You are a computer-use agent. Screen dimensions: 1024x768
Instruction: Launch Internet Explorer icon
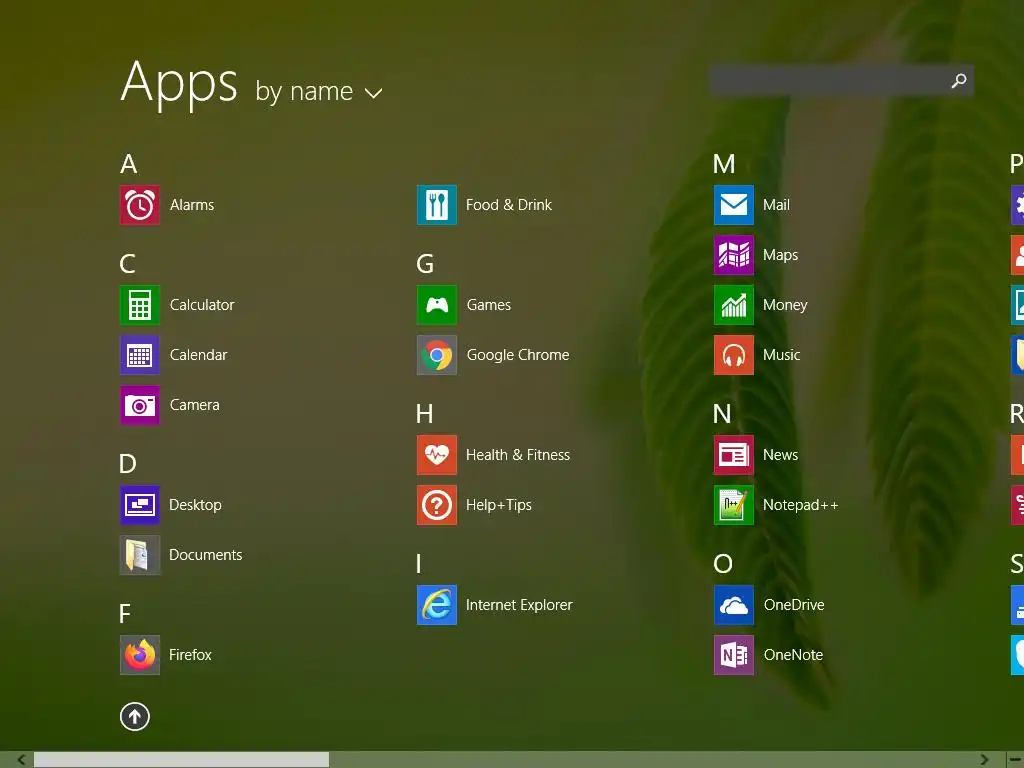click(x=437, y=605)
